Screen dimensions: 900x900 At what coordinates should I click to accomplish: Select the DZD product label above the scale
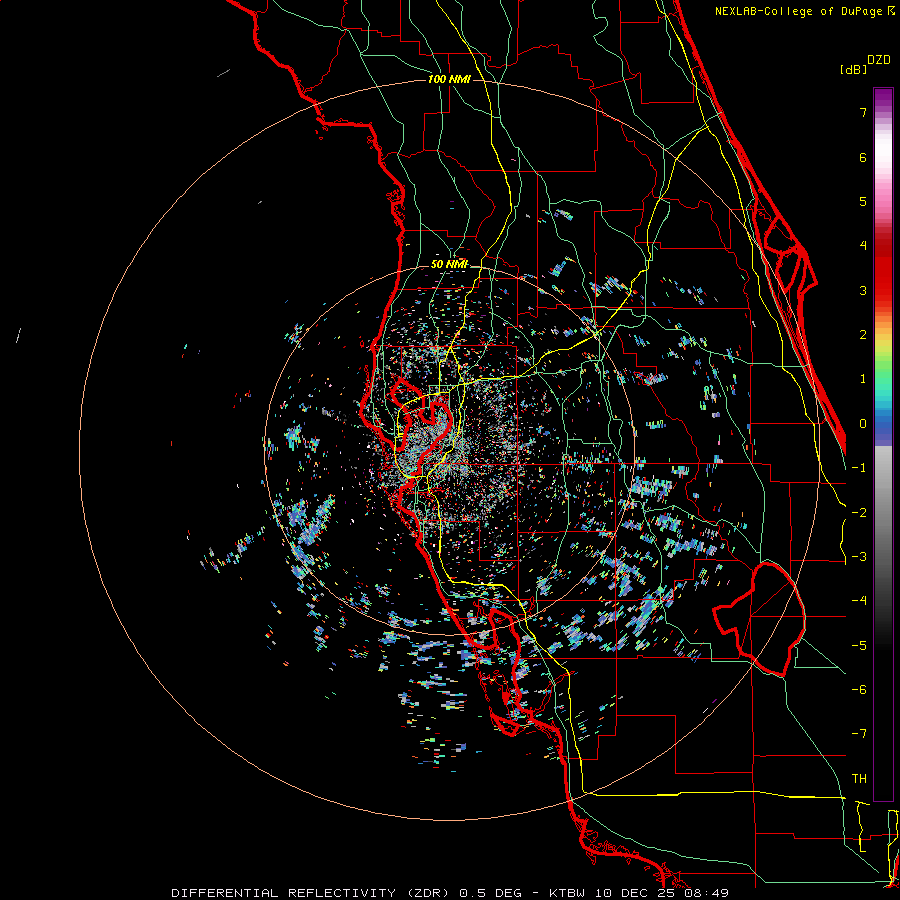point(879,60)
